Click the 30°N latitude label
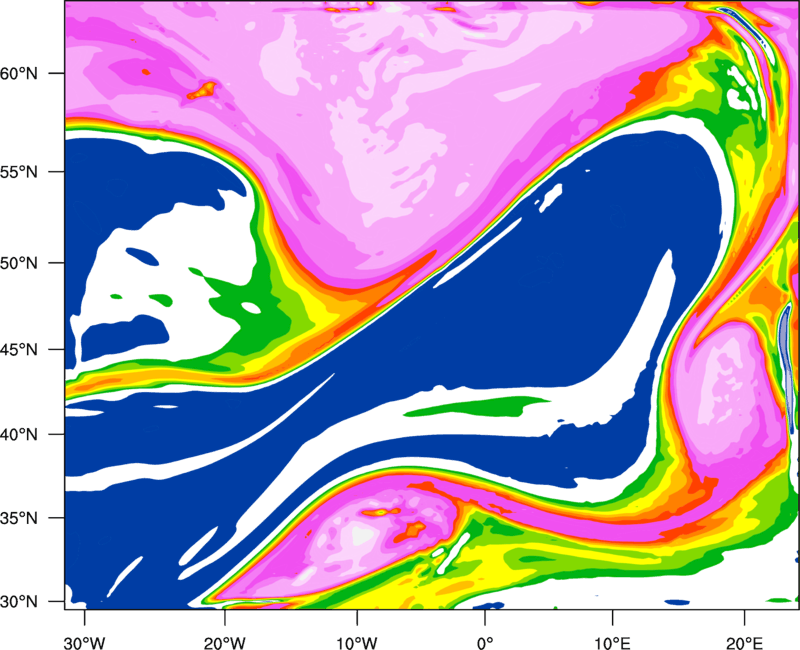This screenshot has height=650, width=800. 19,602
